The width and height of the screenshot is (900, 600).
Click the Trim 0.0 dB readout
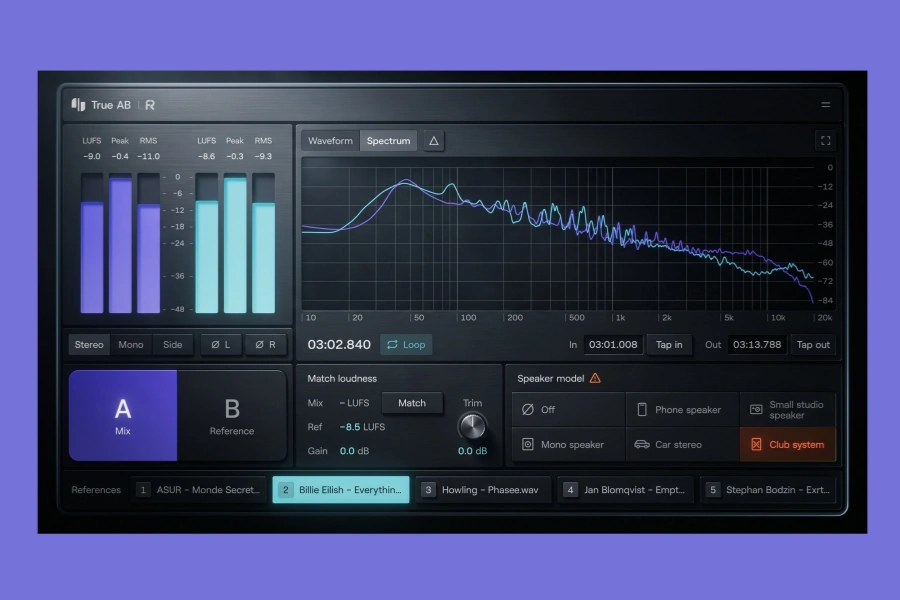(x=472, y=451)
